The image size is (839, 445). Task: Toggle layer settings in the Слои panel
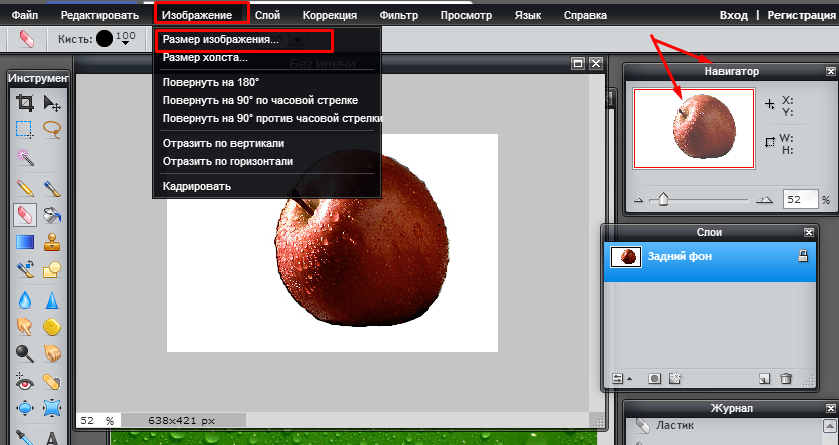[x=617, y=379]
